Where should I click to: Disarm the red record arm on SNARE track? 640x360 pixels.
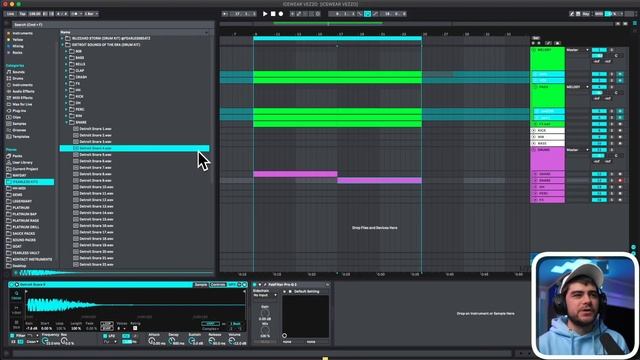[x=620, y=180]
